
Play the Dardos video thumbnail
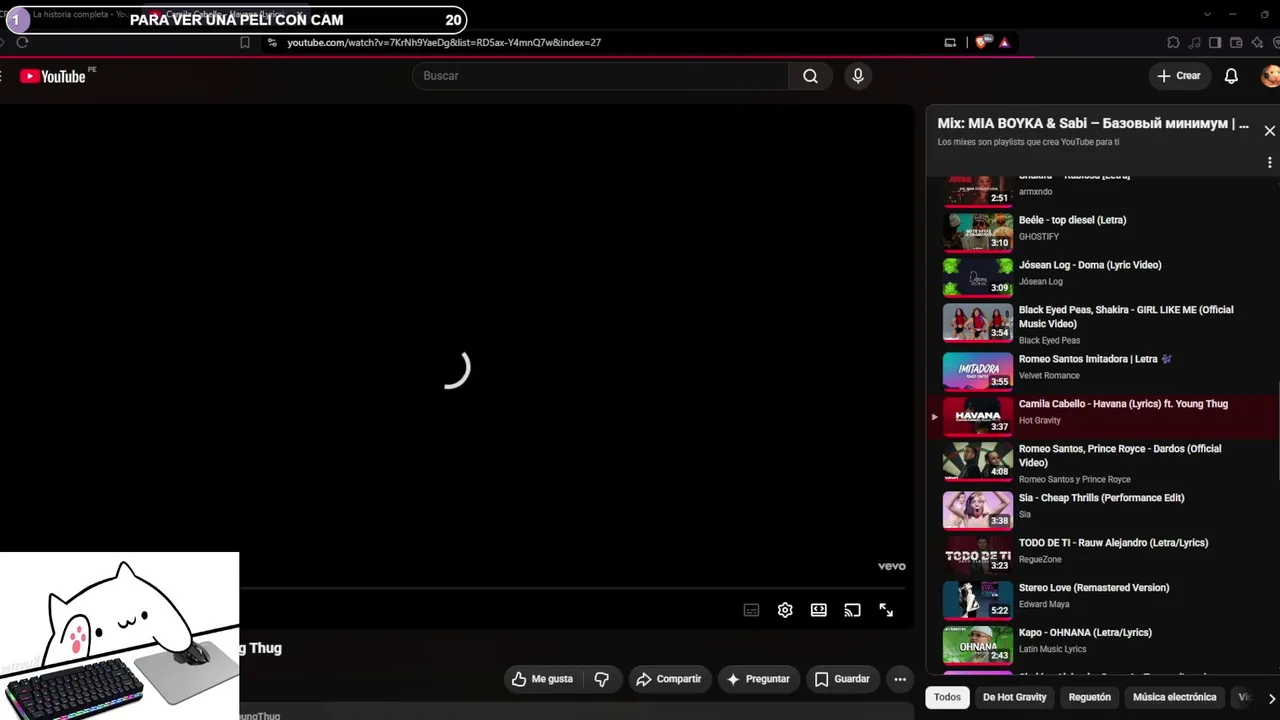tap(978, 461)
